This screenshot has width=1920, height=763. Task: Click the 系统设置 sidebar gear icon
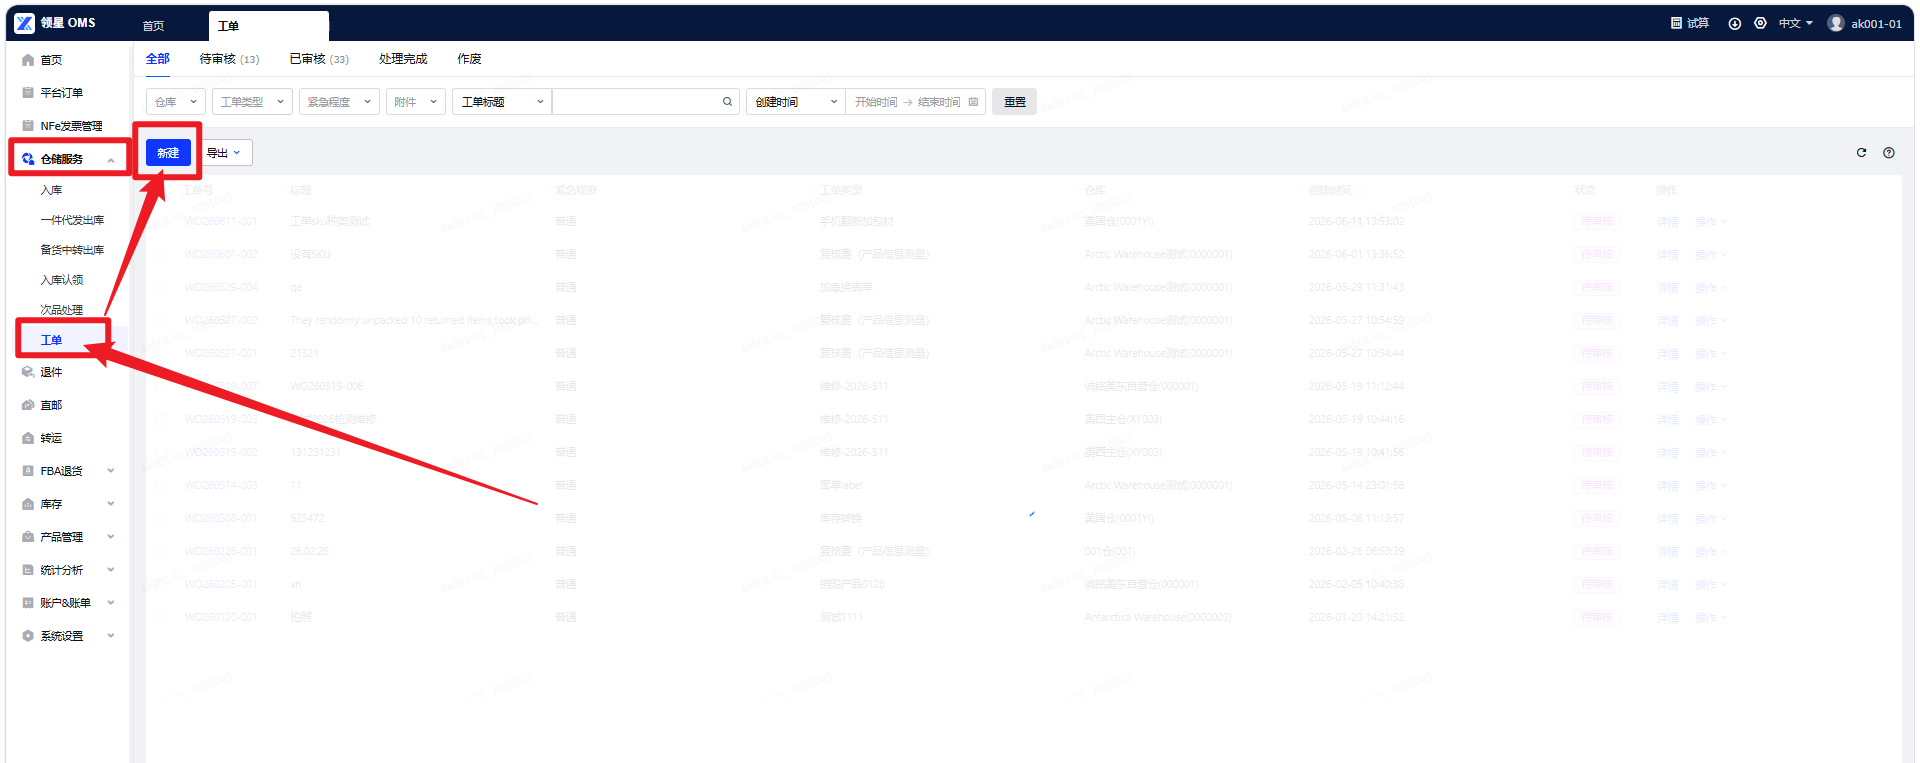28,636
